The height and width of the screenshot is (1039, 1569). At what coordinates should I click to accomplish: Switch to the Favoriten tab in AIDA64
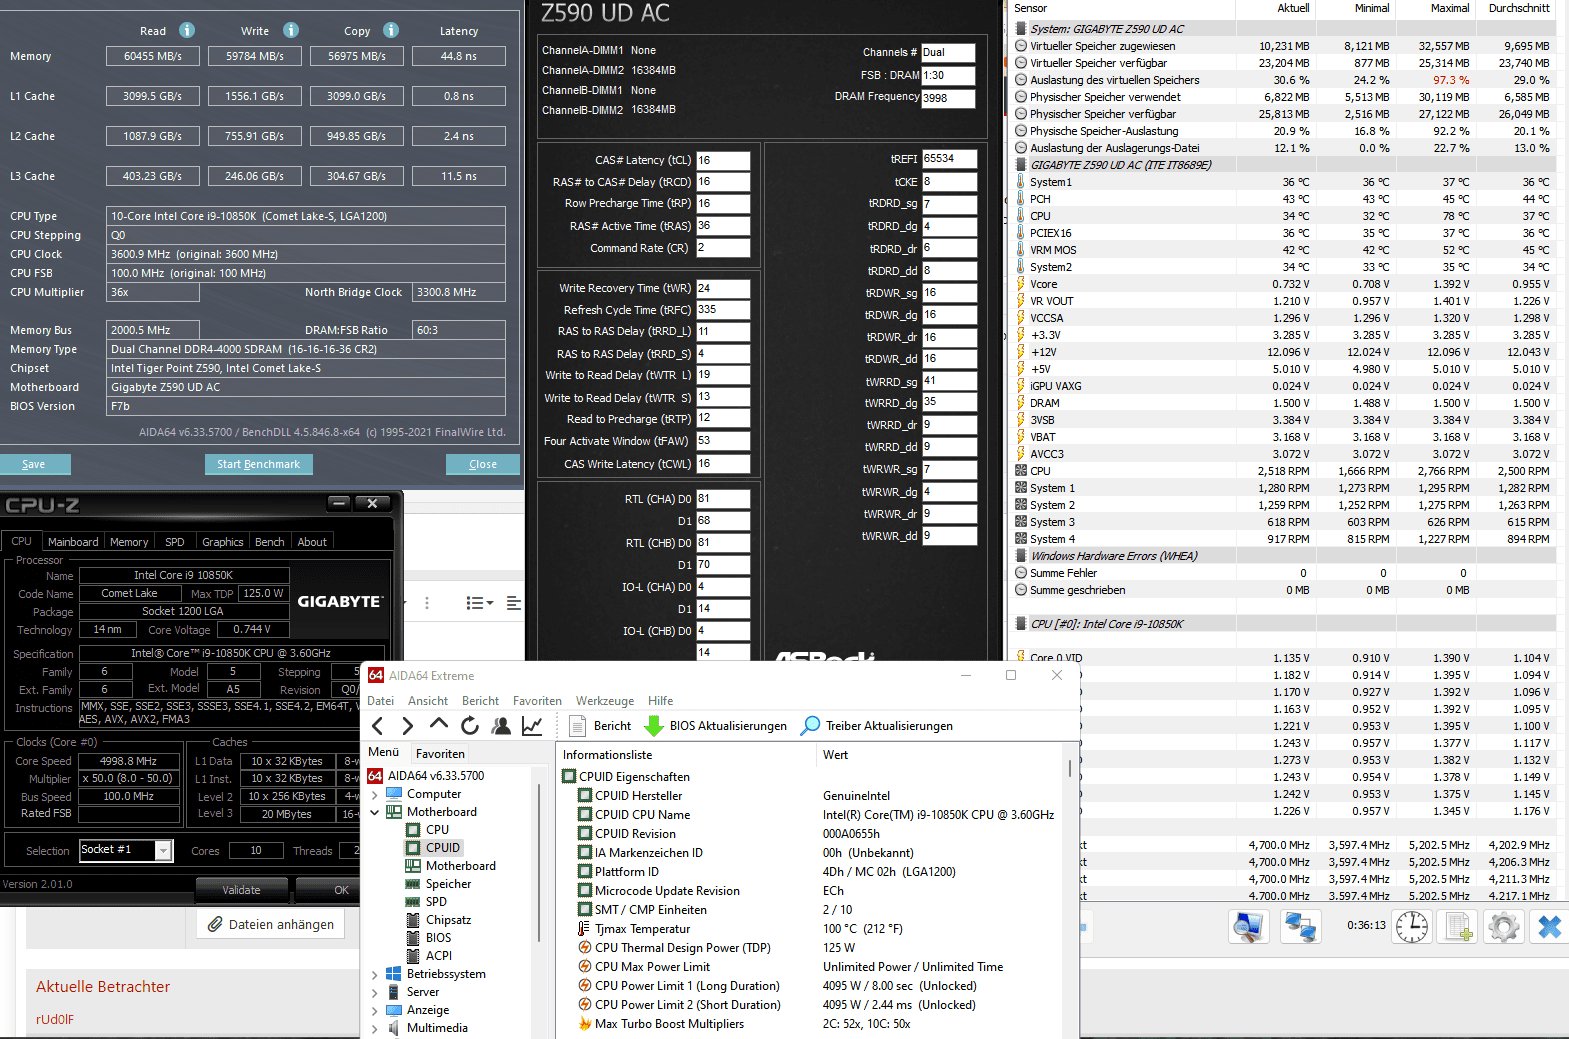pyautogui.click(x=440, y=754)
